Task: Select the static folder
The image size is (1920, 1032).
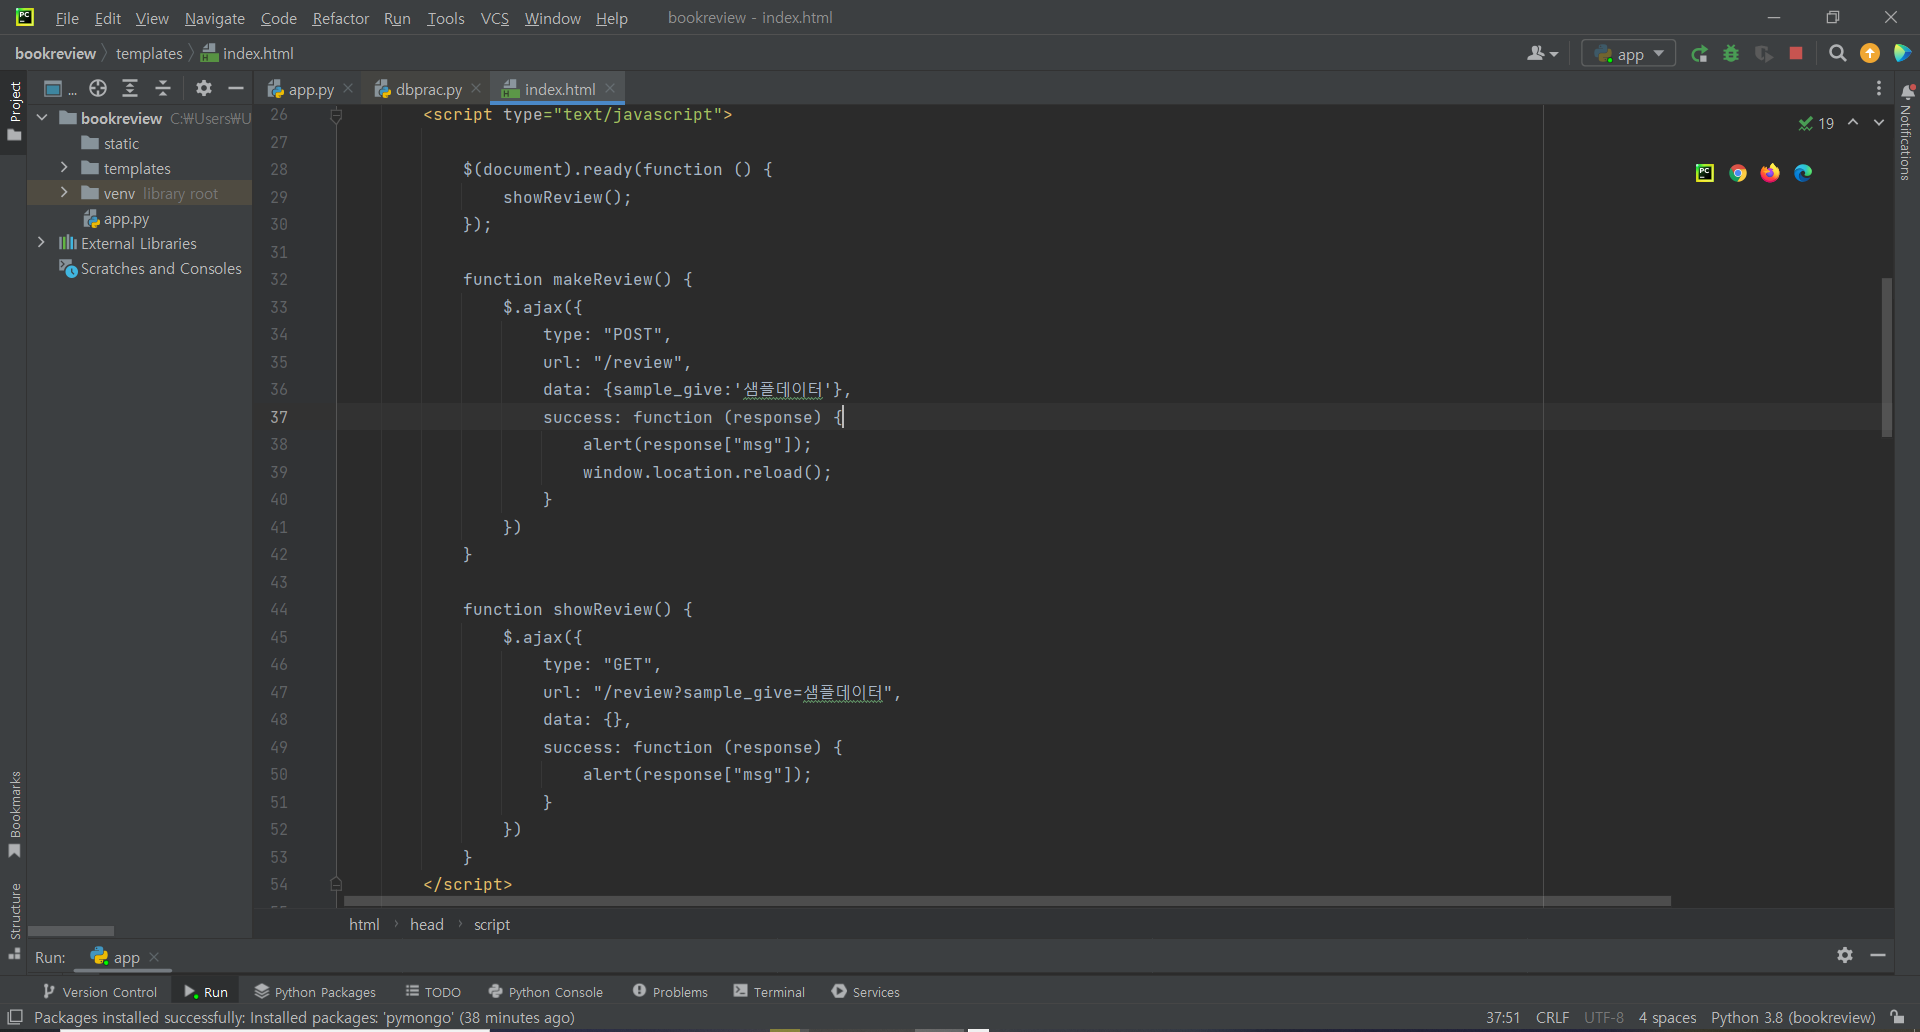Action: pyautogui.click(x=121, y=144)
